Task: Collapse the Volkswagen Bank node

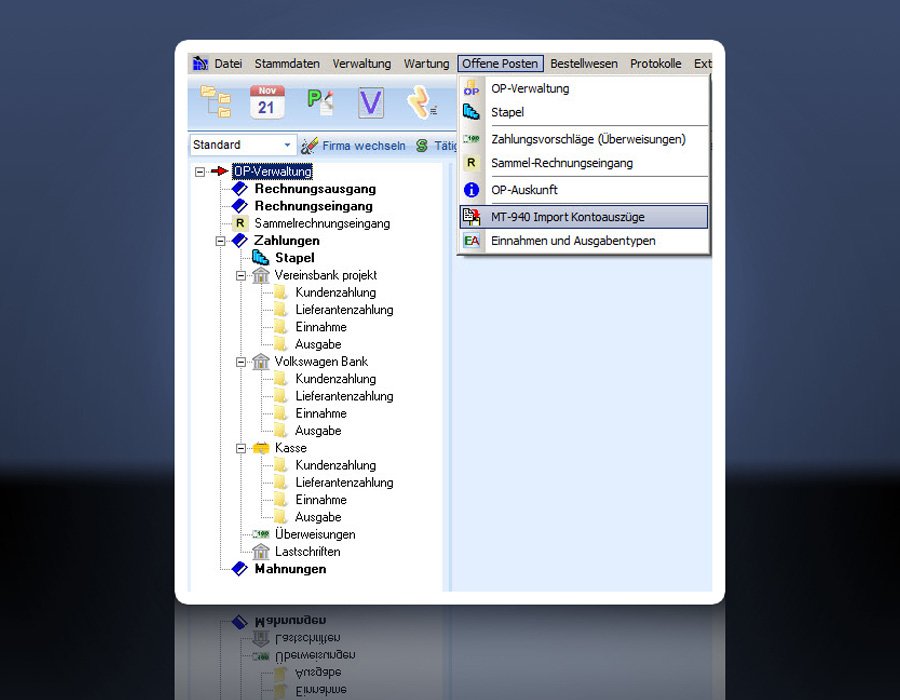Action: 241,362
